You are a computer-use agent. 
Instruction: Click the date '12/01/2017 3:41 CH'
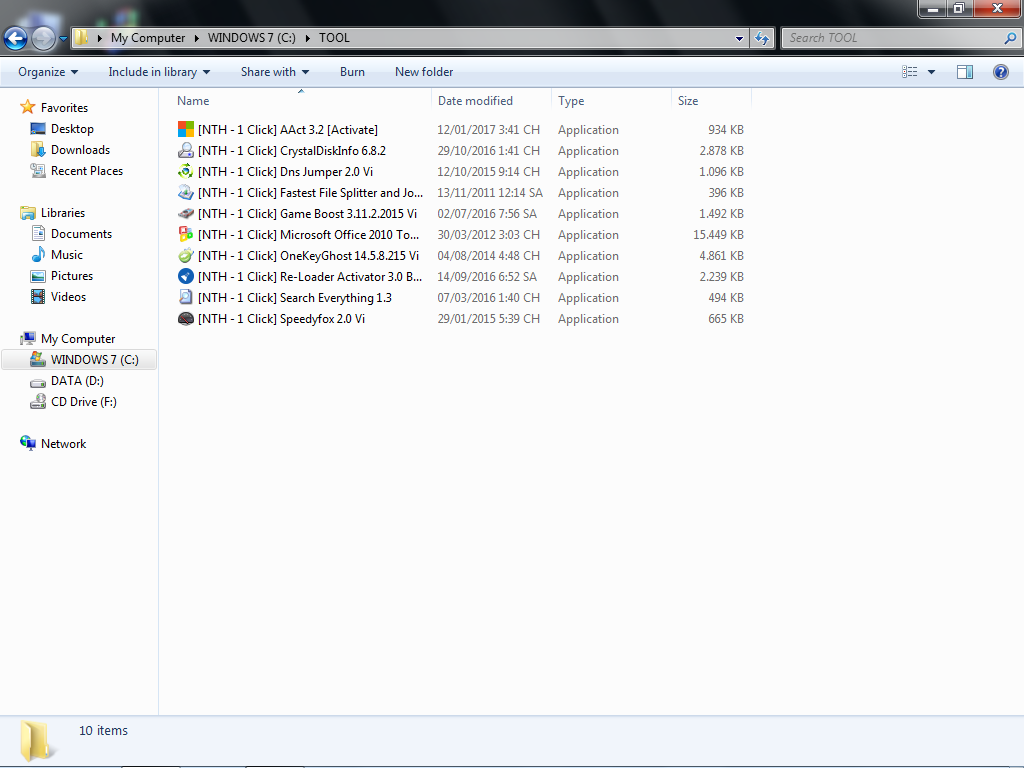tap(488, 130)
